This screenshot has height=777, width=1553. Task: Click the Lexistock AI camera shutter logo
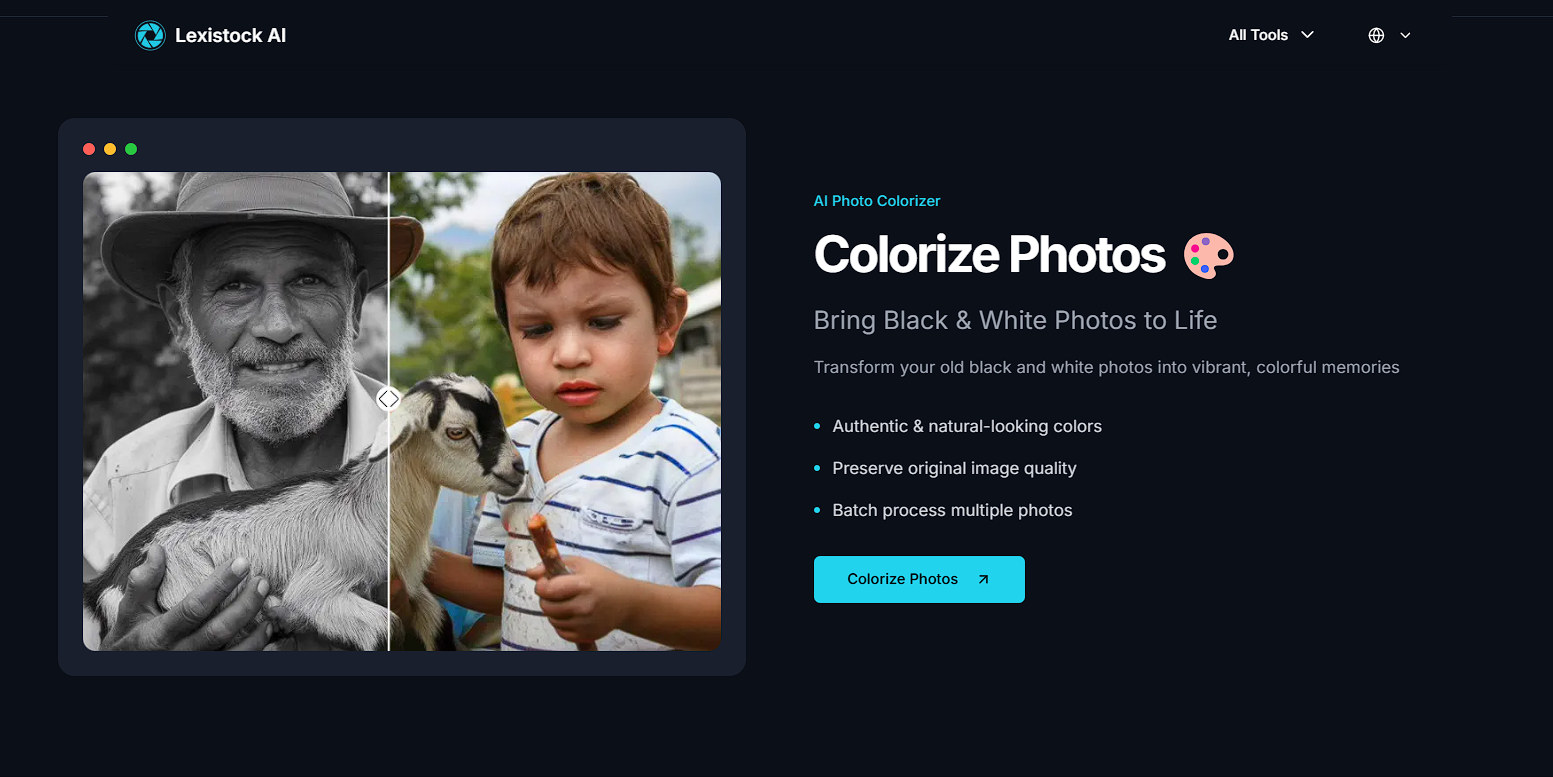(x=150, y=36)
